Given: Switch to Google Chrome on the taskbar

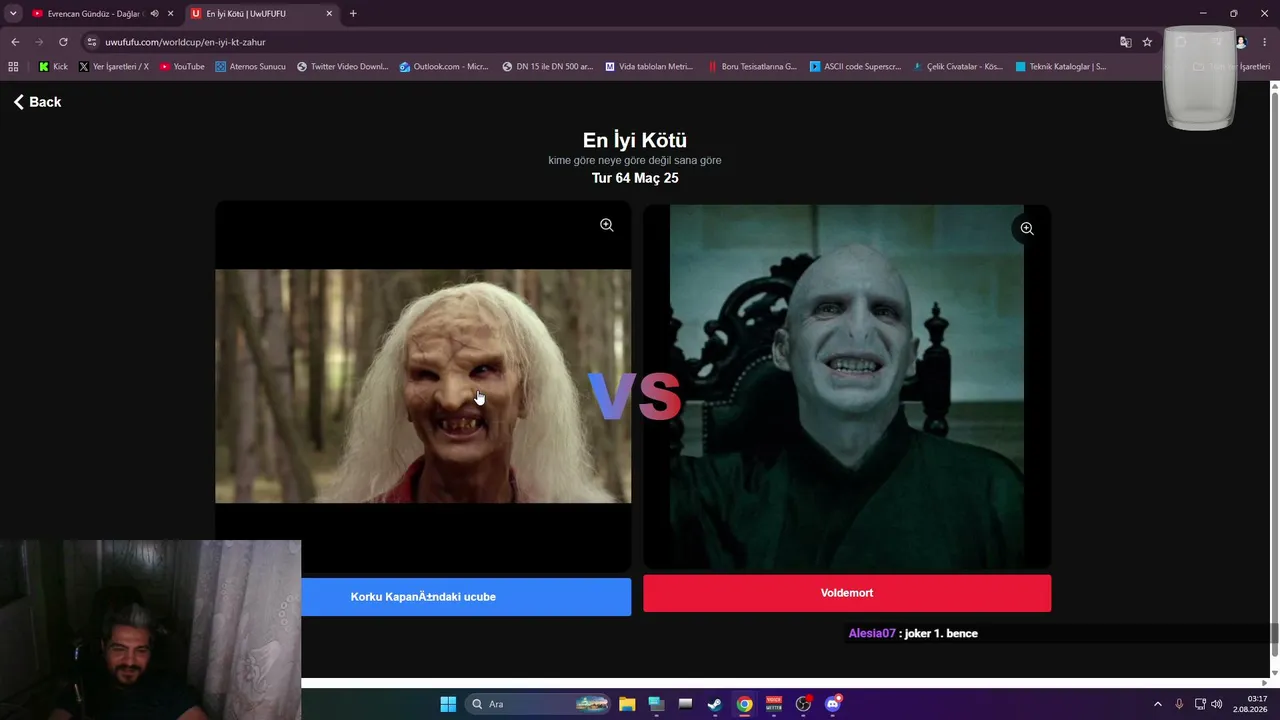Looking at the screenshot, I should (744, 704).
